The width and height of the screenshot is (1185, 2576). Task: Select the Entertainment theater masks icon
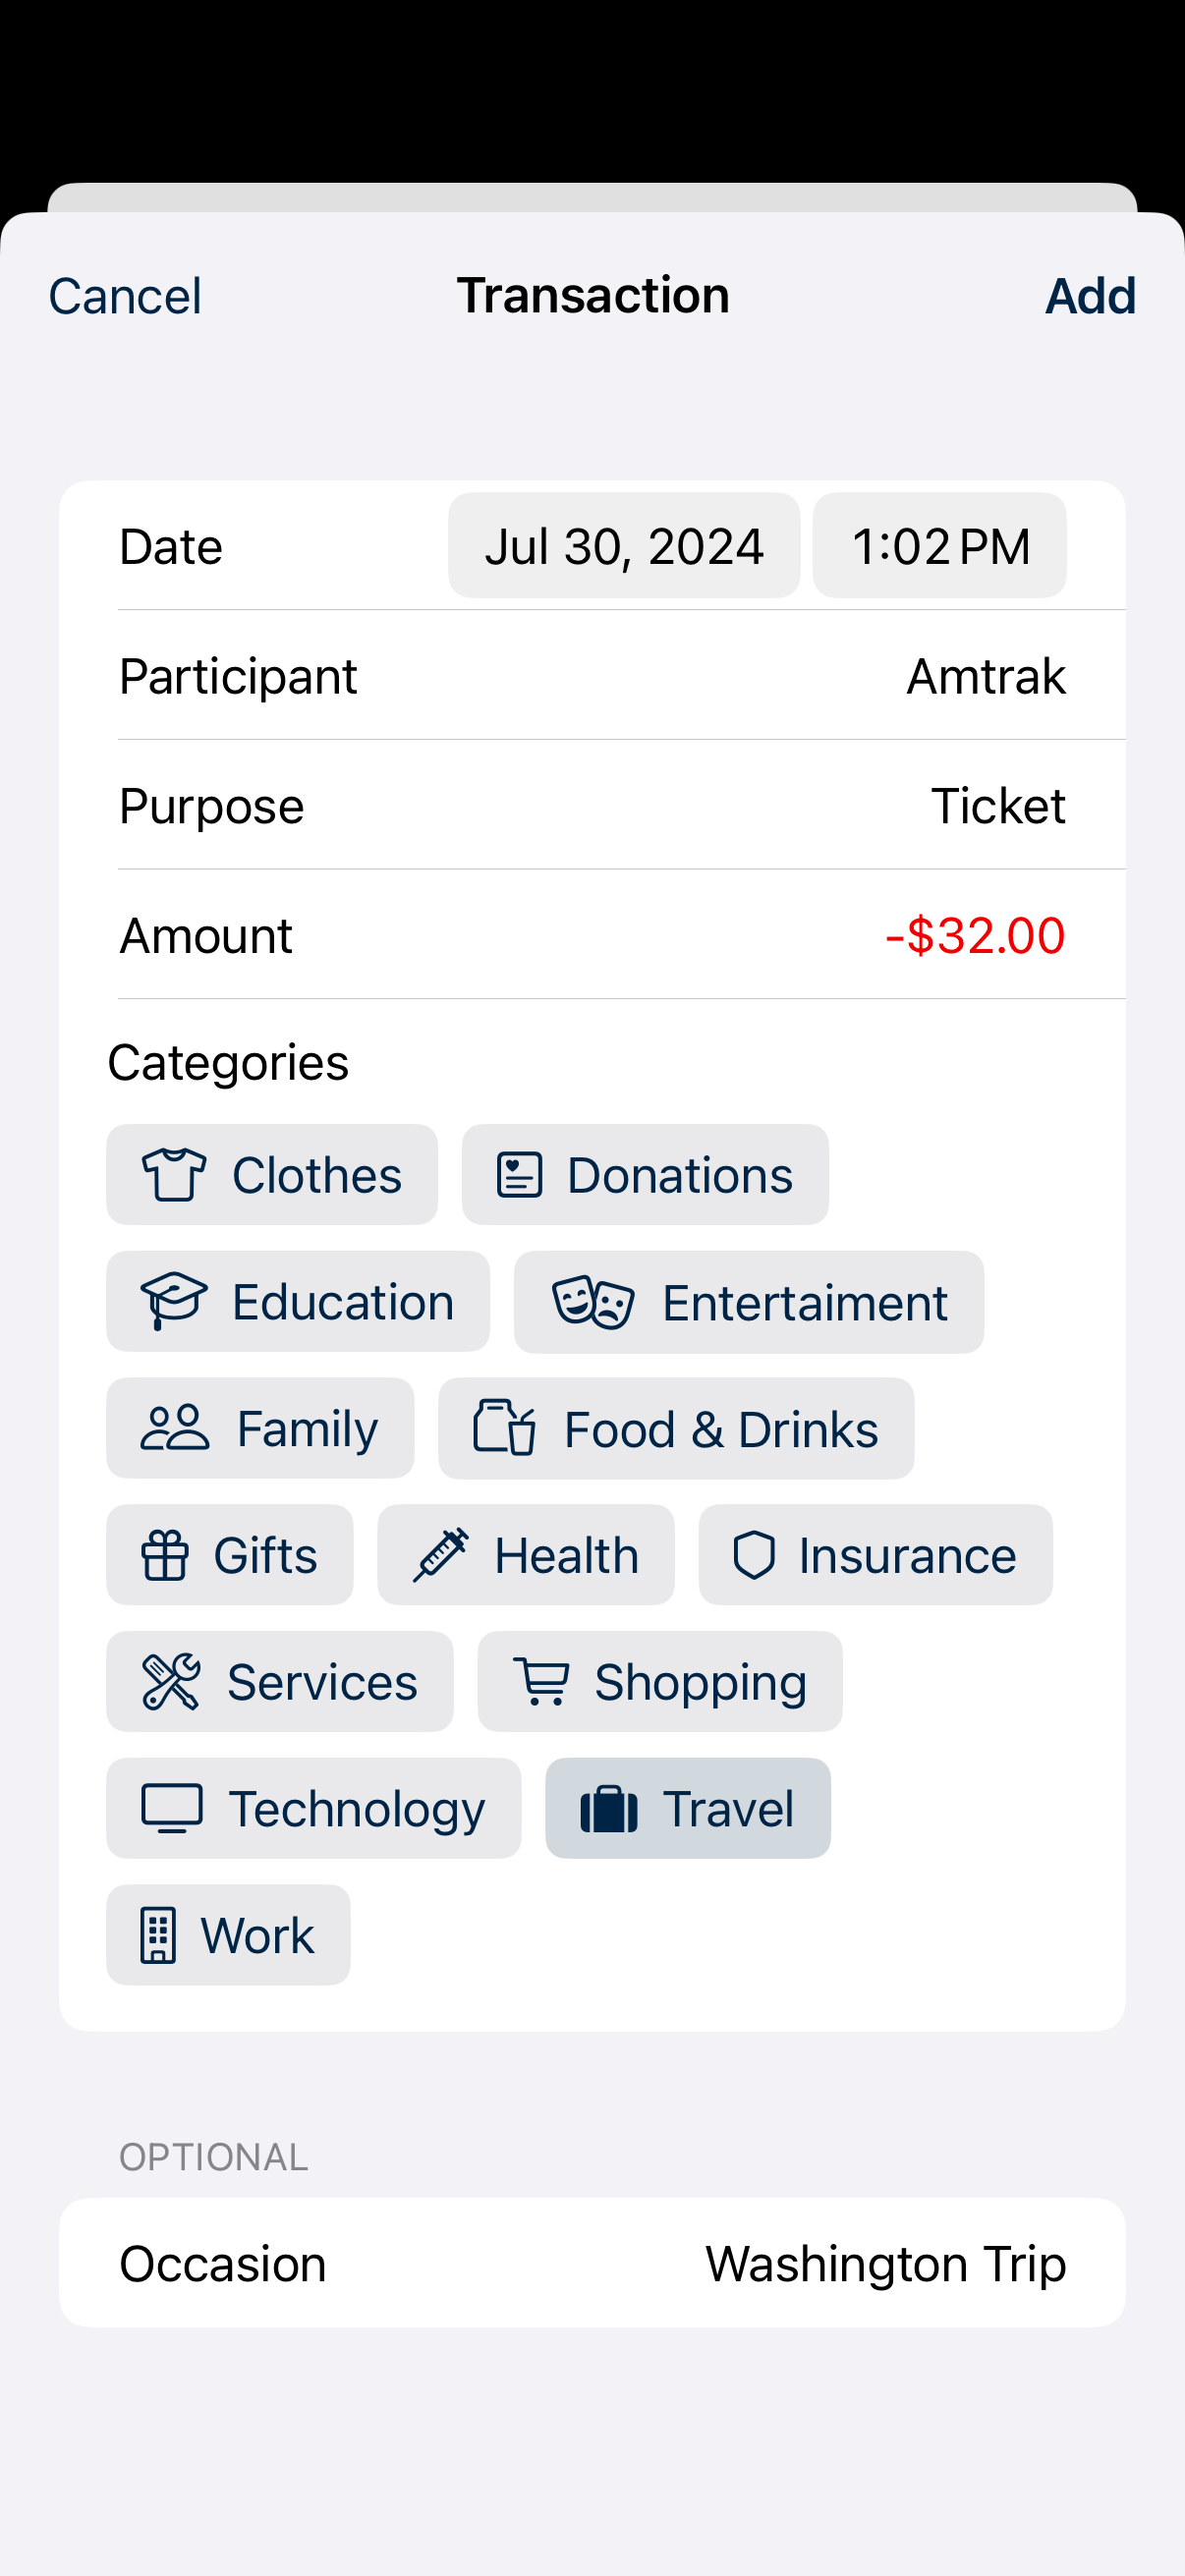click(593, 1302)
